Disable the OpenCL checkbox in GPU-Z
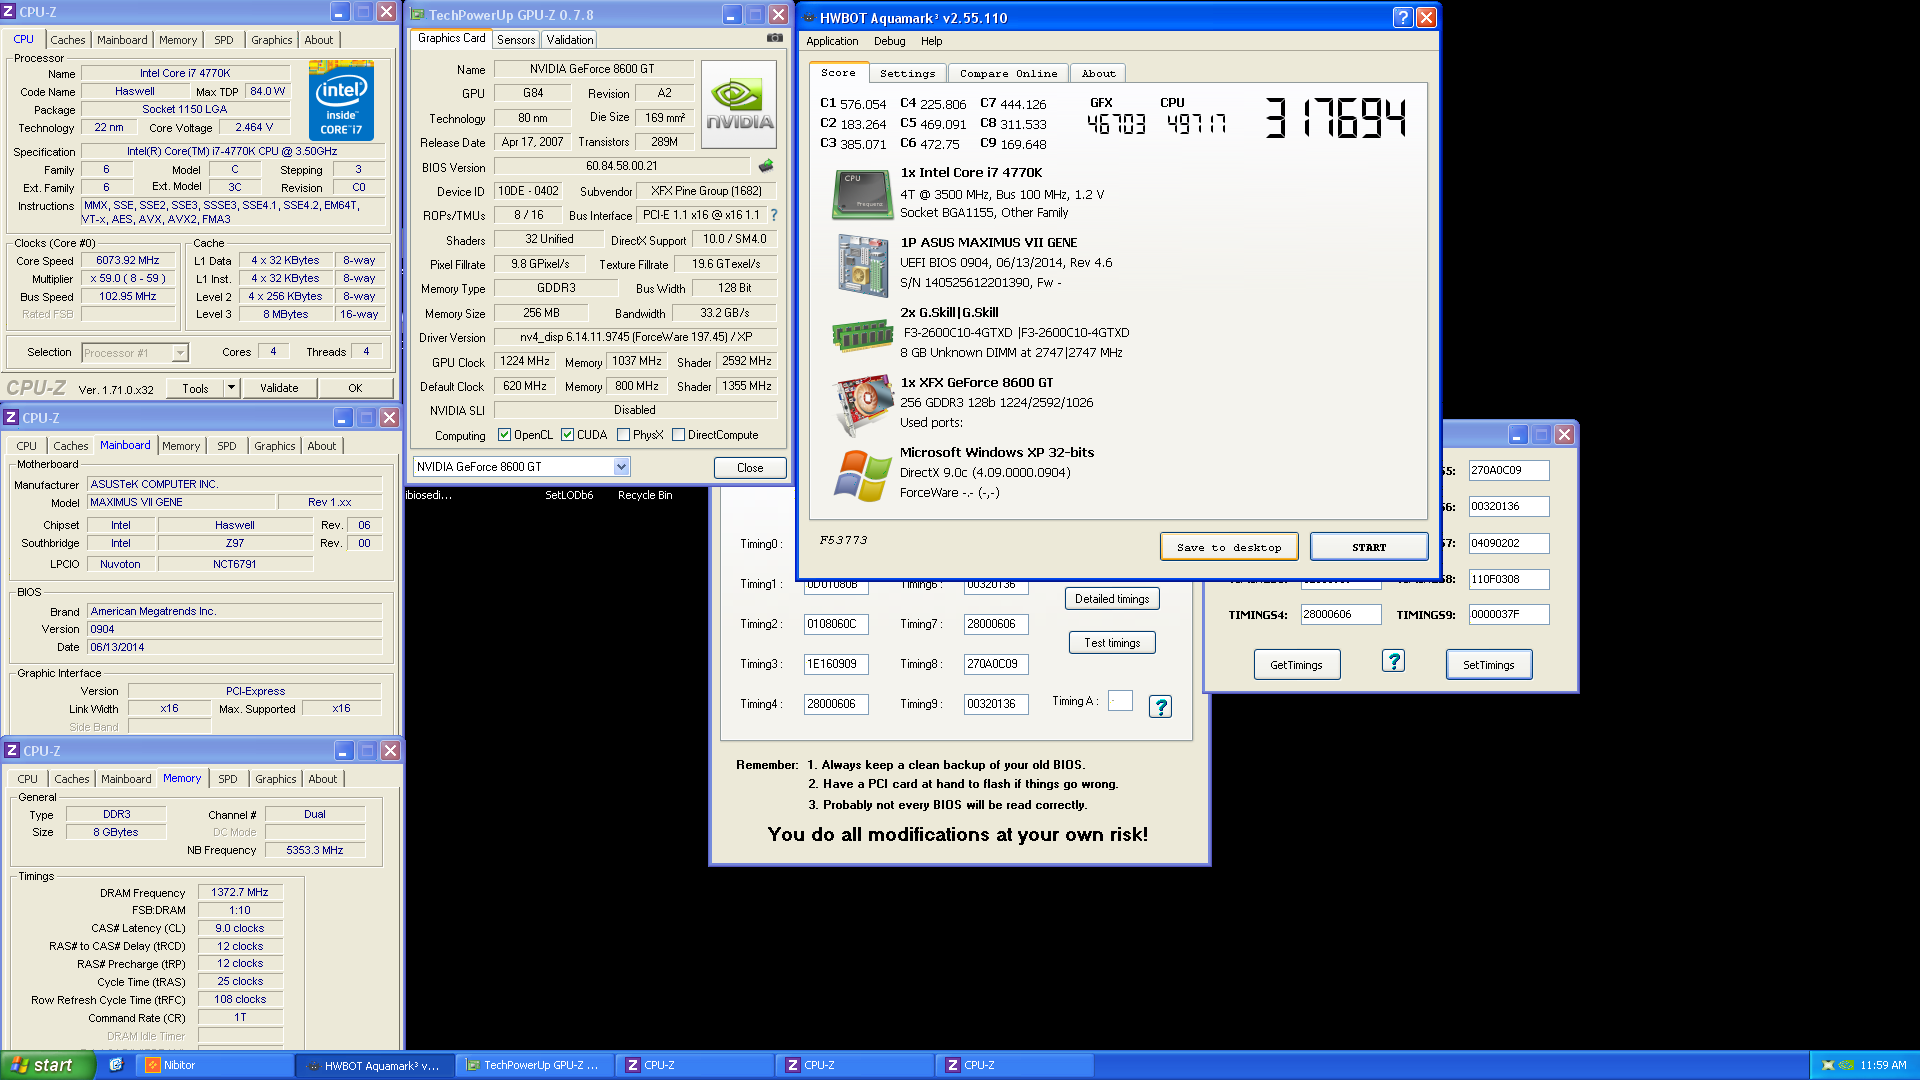 pos(504,435)
